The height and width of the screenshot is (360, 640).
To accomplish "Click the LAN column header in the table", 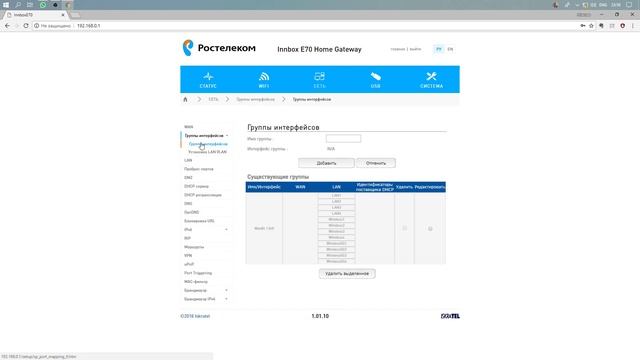I will point(336,187).
